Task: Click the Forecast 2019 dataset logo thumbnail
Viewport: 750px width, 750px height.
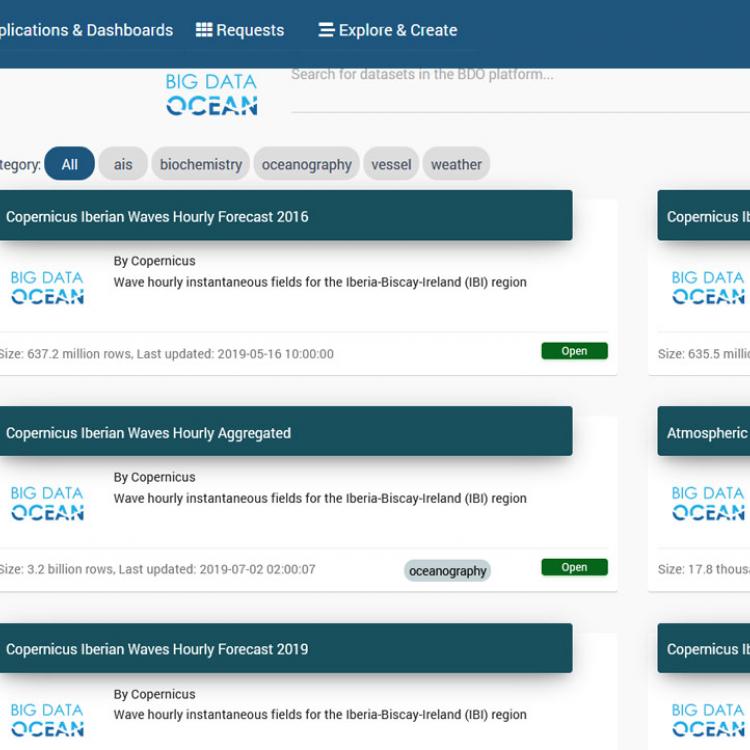Action: click(x=47, y=719)
